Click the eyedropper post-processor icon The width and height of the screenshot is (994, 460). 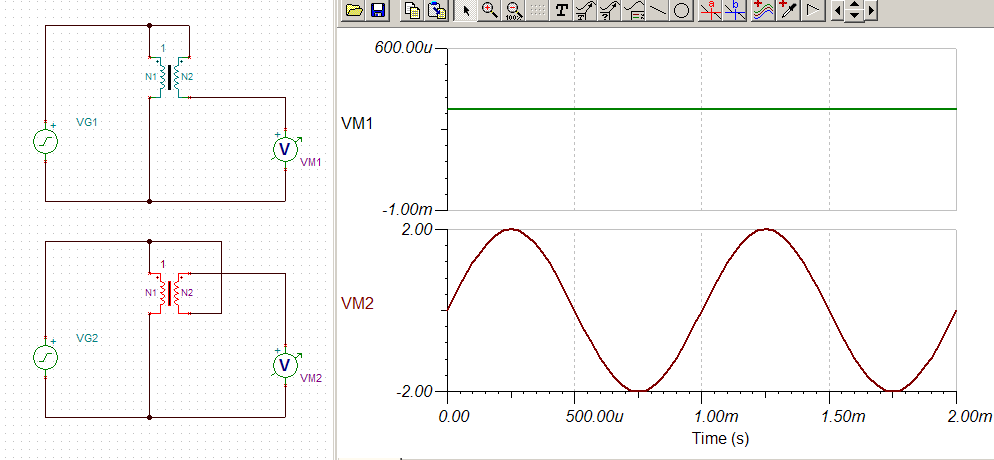(x=789, y=10)
